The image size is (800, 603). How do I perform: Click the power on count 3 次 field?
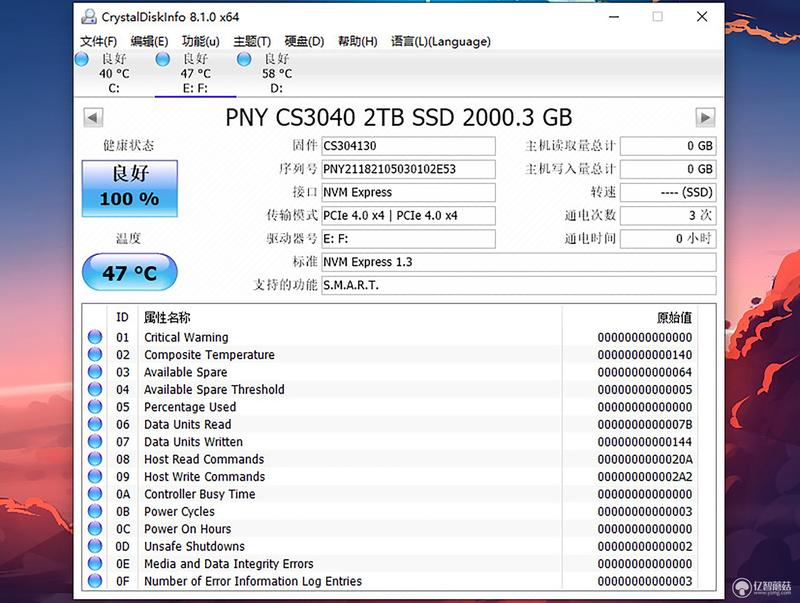tap(668, 216)
